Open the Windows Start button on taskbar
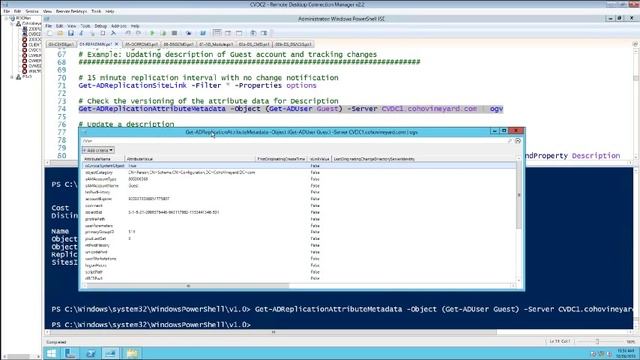Screen dimensions: 640x360 51,353
